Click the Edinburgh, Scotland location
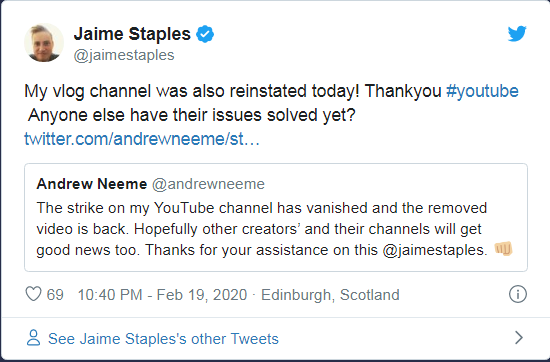The height and width of the screenshot is (362, 550). tap(330, 295)
